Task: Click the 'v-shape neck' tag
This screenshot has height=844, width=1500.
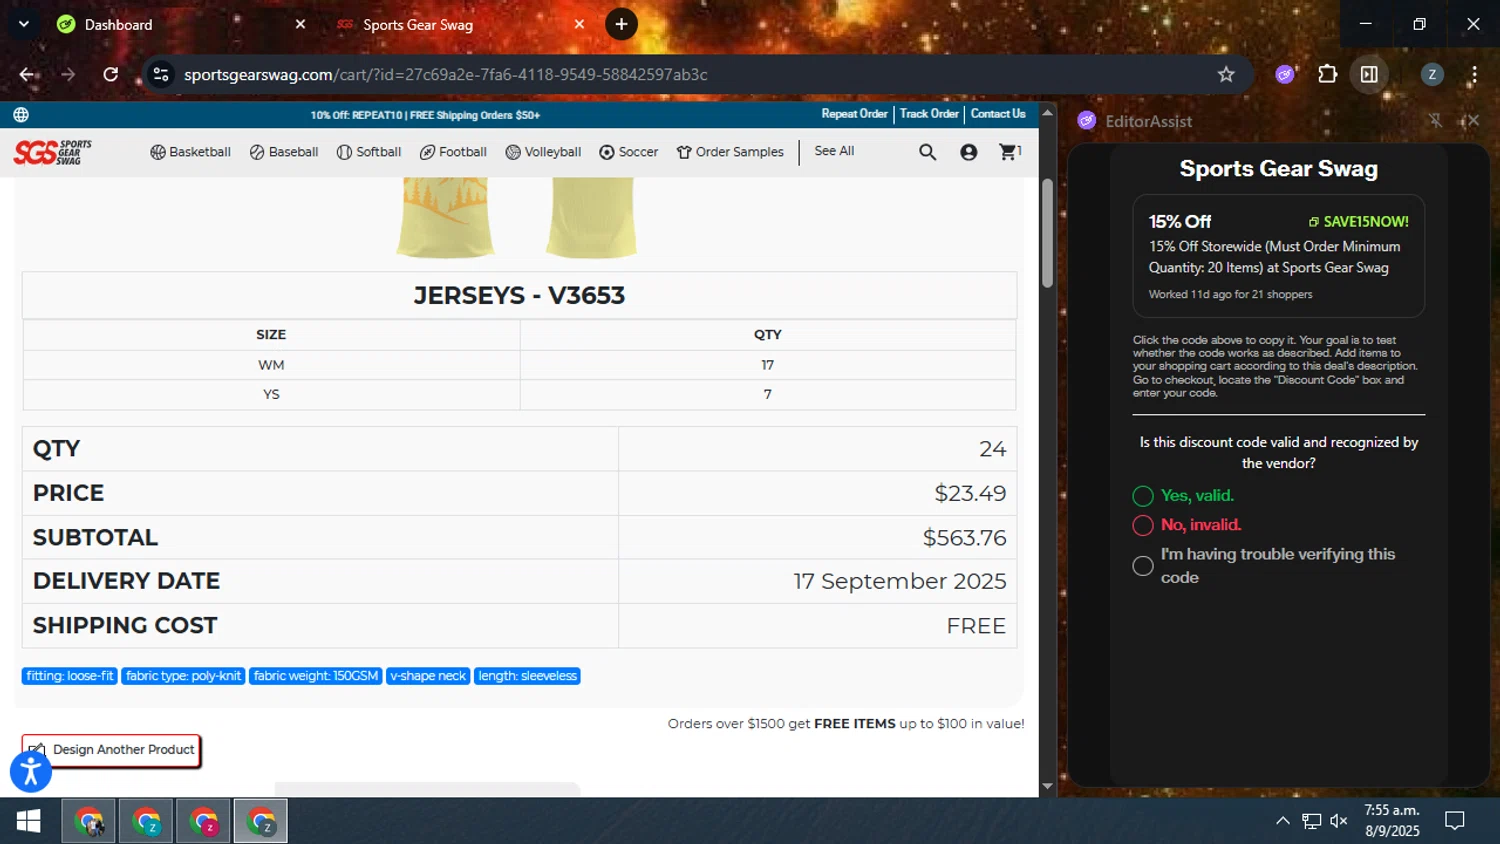Action: pyautogui.click(x=428, y=676)
